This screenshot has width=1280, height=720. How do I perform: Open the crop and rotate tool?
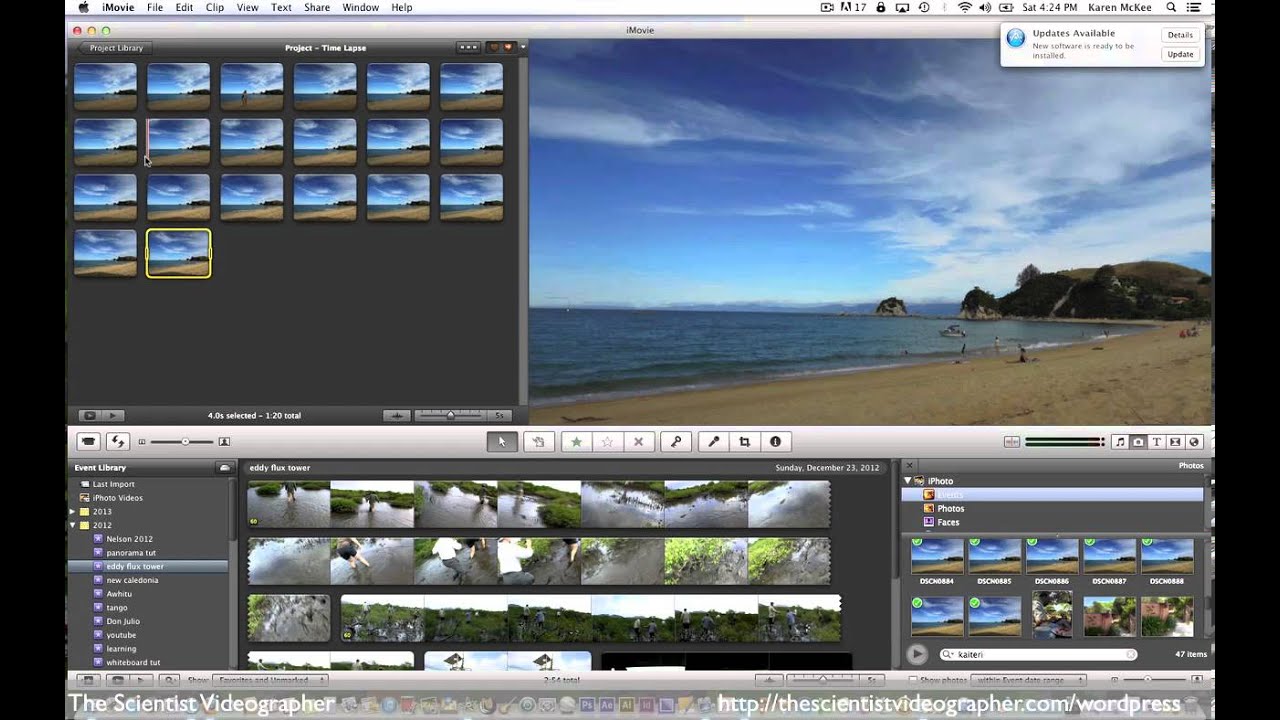(x=744, y=441)
